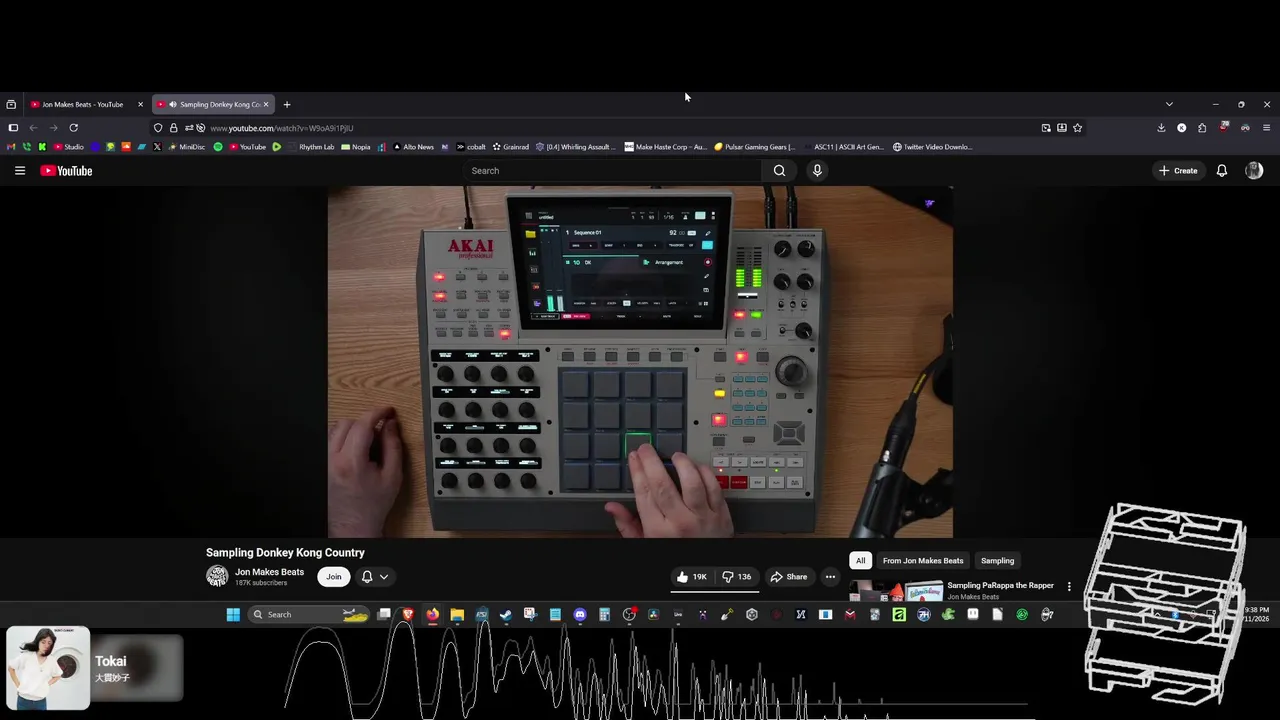This screenshot has height=720, width=1280.
Task: Close the Jon Makes Beats tab
Action: point(140,104)
